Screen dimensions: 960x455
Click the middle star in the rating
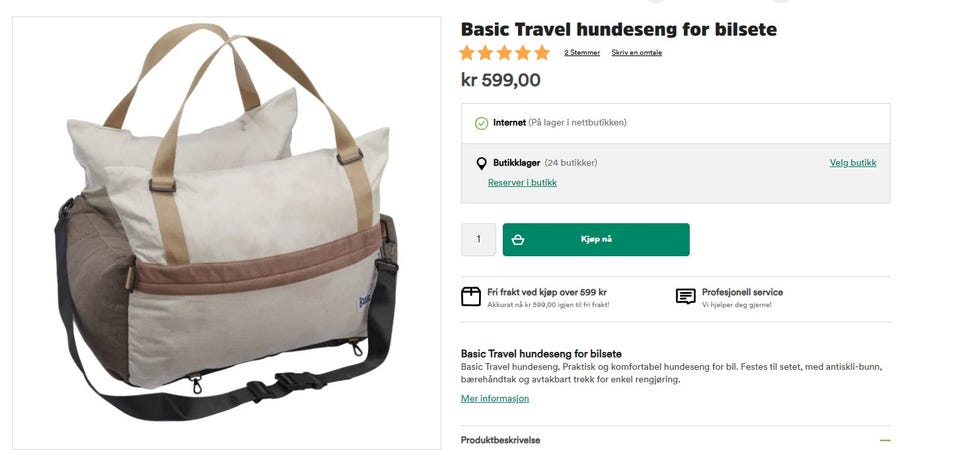click(x=505, y=53)
